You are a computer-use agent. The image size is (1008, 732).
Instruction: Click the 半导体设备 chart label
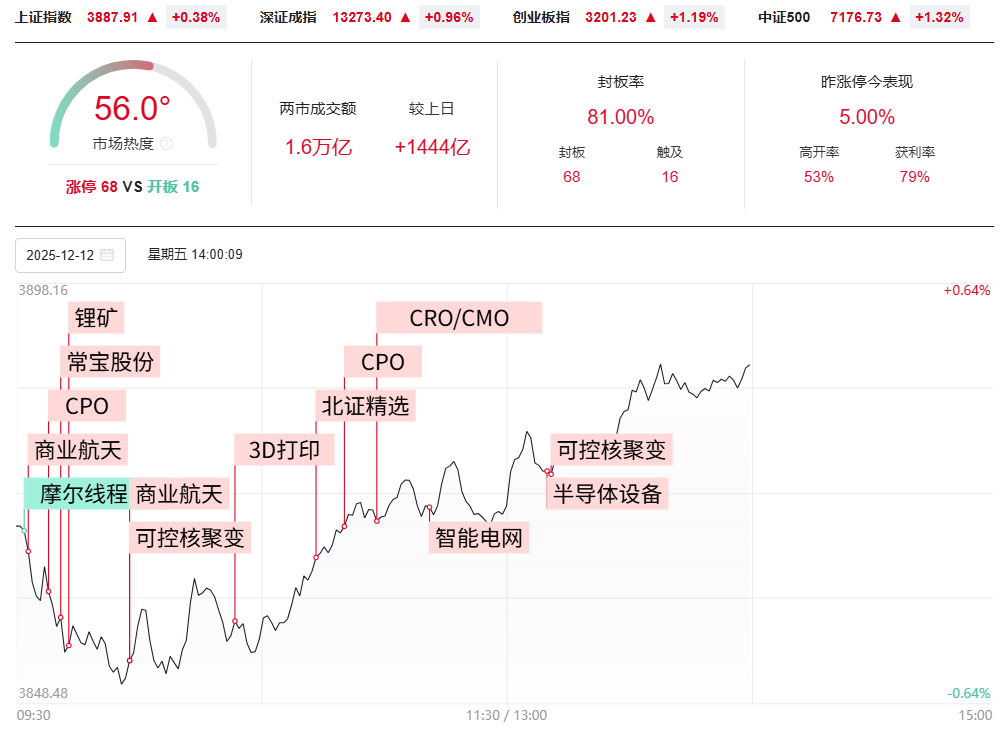click(607, 493)
